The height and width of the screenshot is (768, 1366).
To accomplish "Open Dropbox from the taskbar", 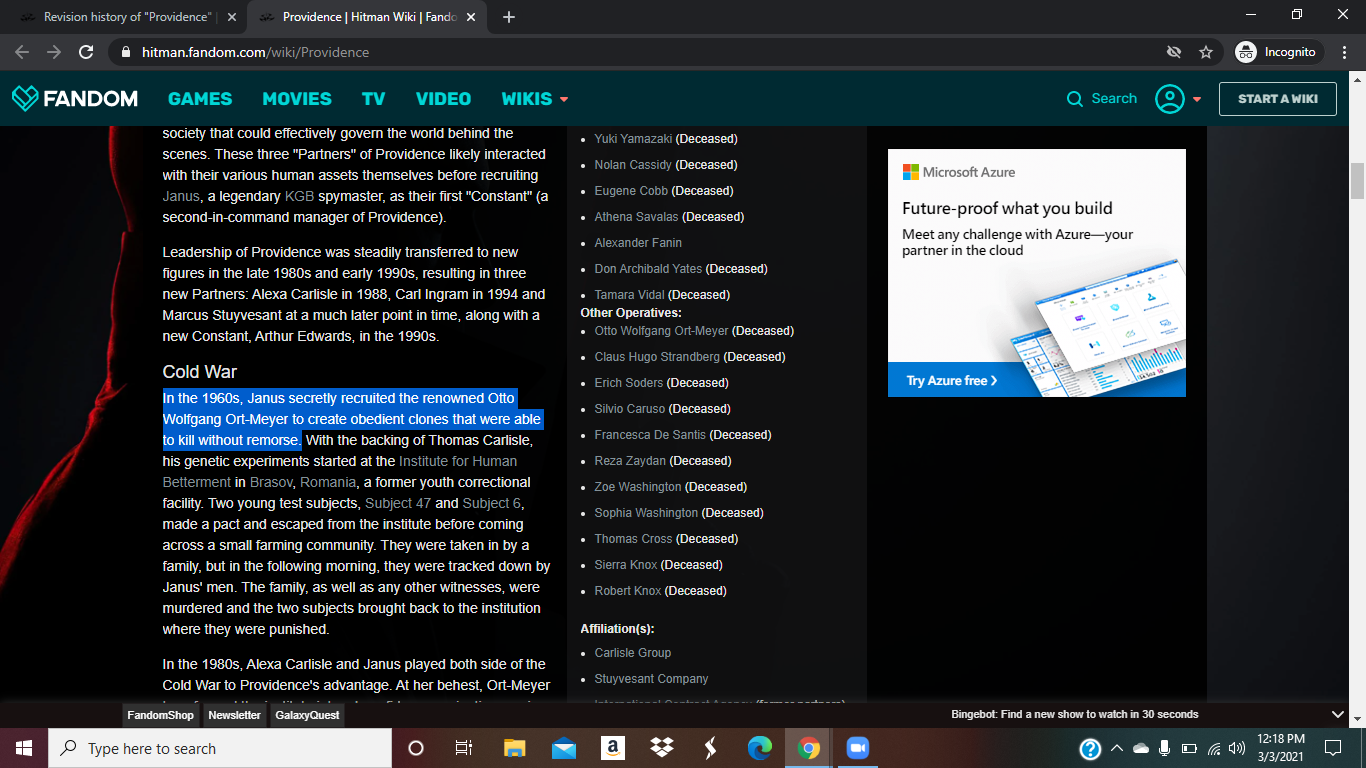I will click(661, 748).
